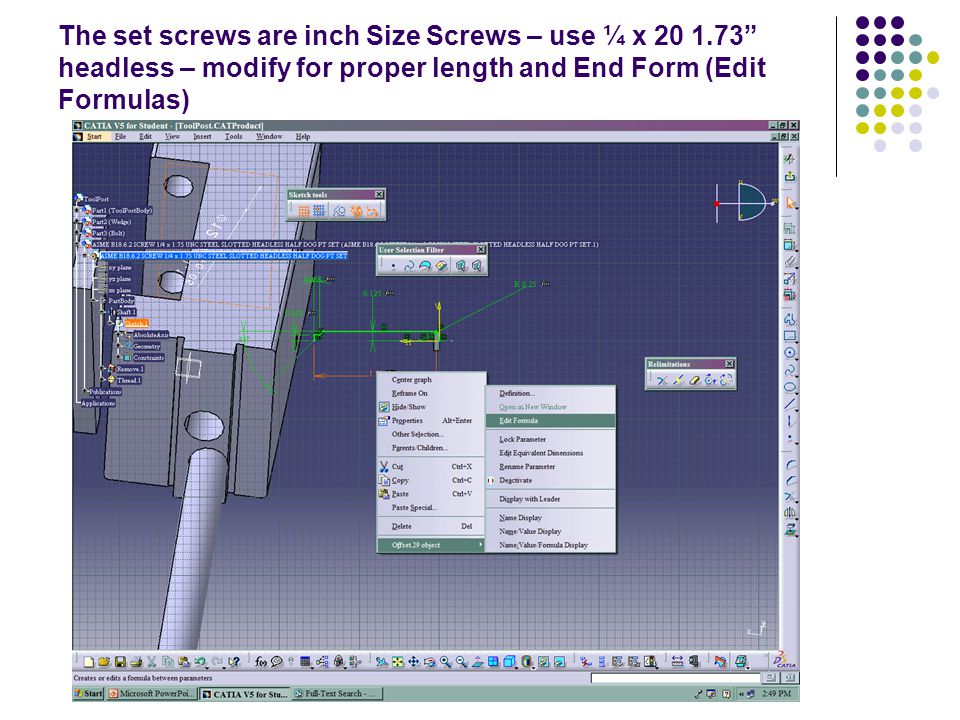The height and width of the screenshot is (720, 960).
Task: Select Sketch.1 in the specification tree
Action: coord(136,323)
